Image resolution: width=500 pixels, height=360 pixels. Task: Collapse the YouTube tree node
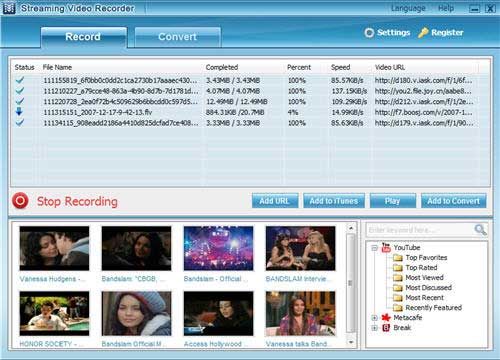(374, 248)
